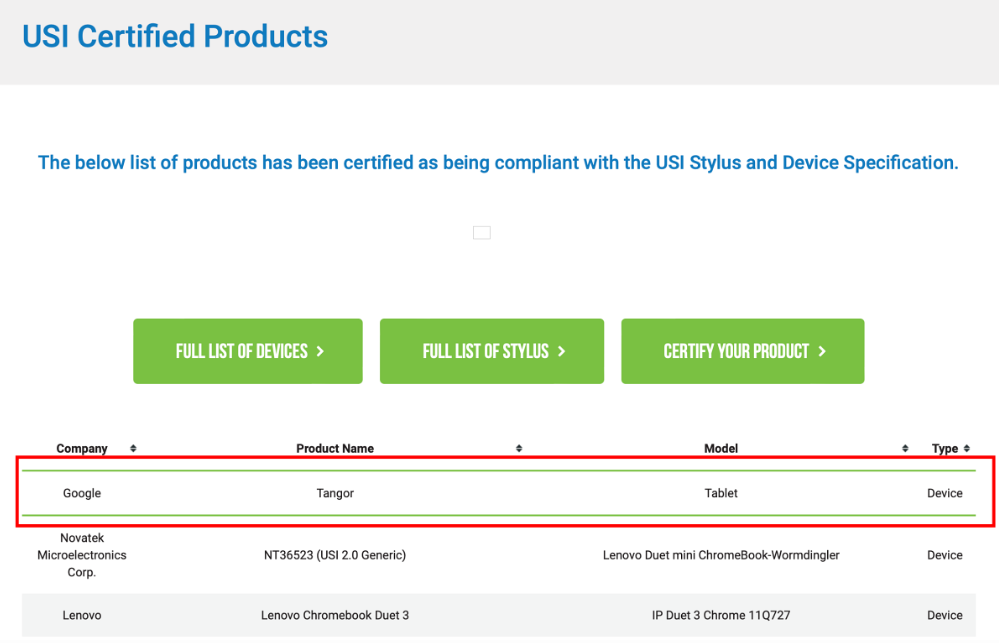The width and height of the screenshot is (999, 643).
Task: Select the Google company cell
Action: (x=82, y=493)
